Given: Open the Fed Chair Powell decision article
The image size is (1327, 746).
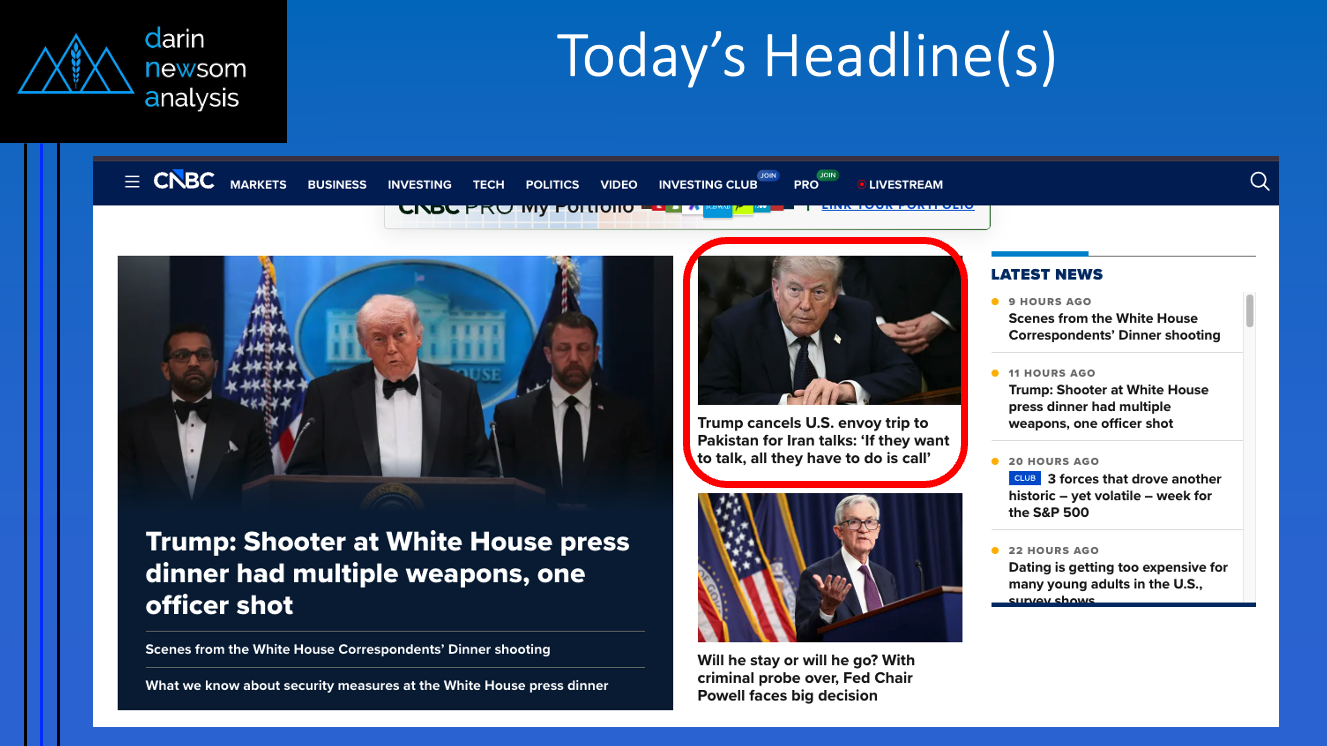Looking at the screenshot, I should coord(806,677).
